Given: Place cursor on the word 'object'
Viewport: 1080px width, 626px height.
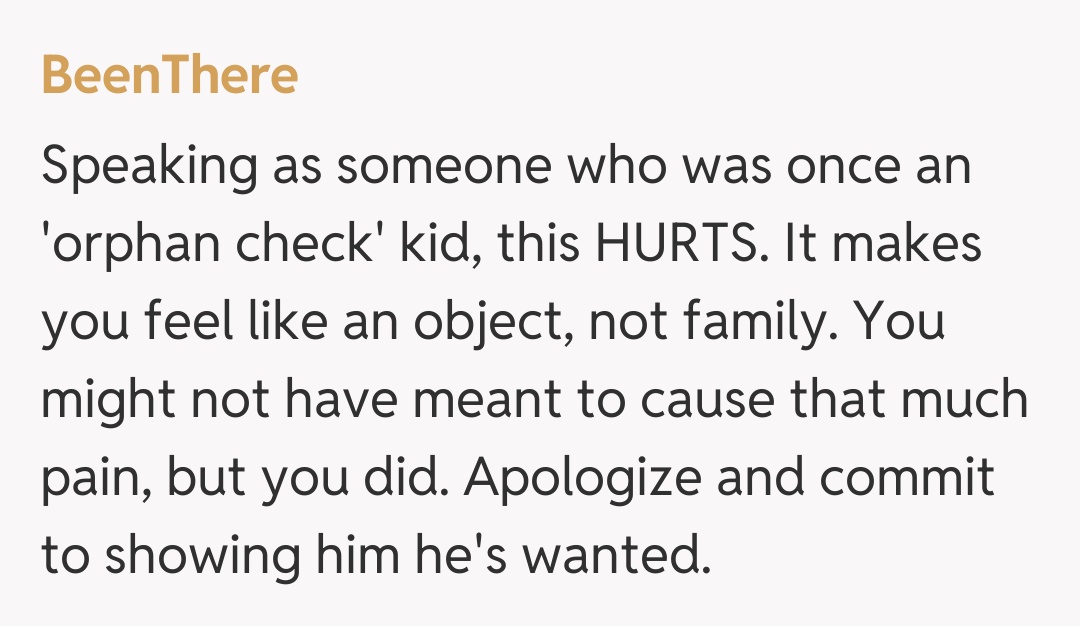Looking at the screenshot, I should pyautogui.click(x=501, y=324).
